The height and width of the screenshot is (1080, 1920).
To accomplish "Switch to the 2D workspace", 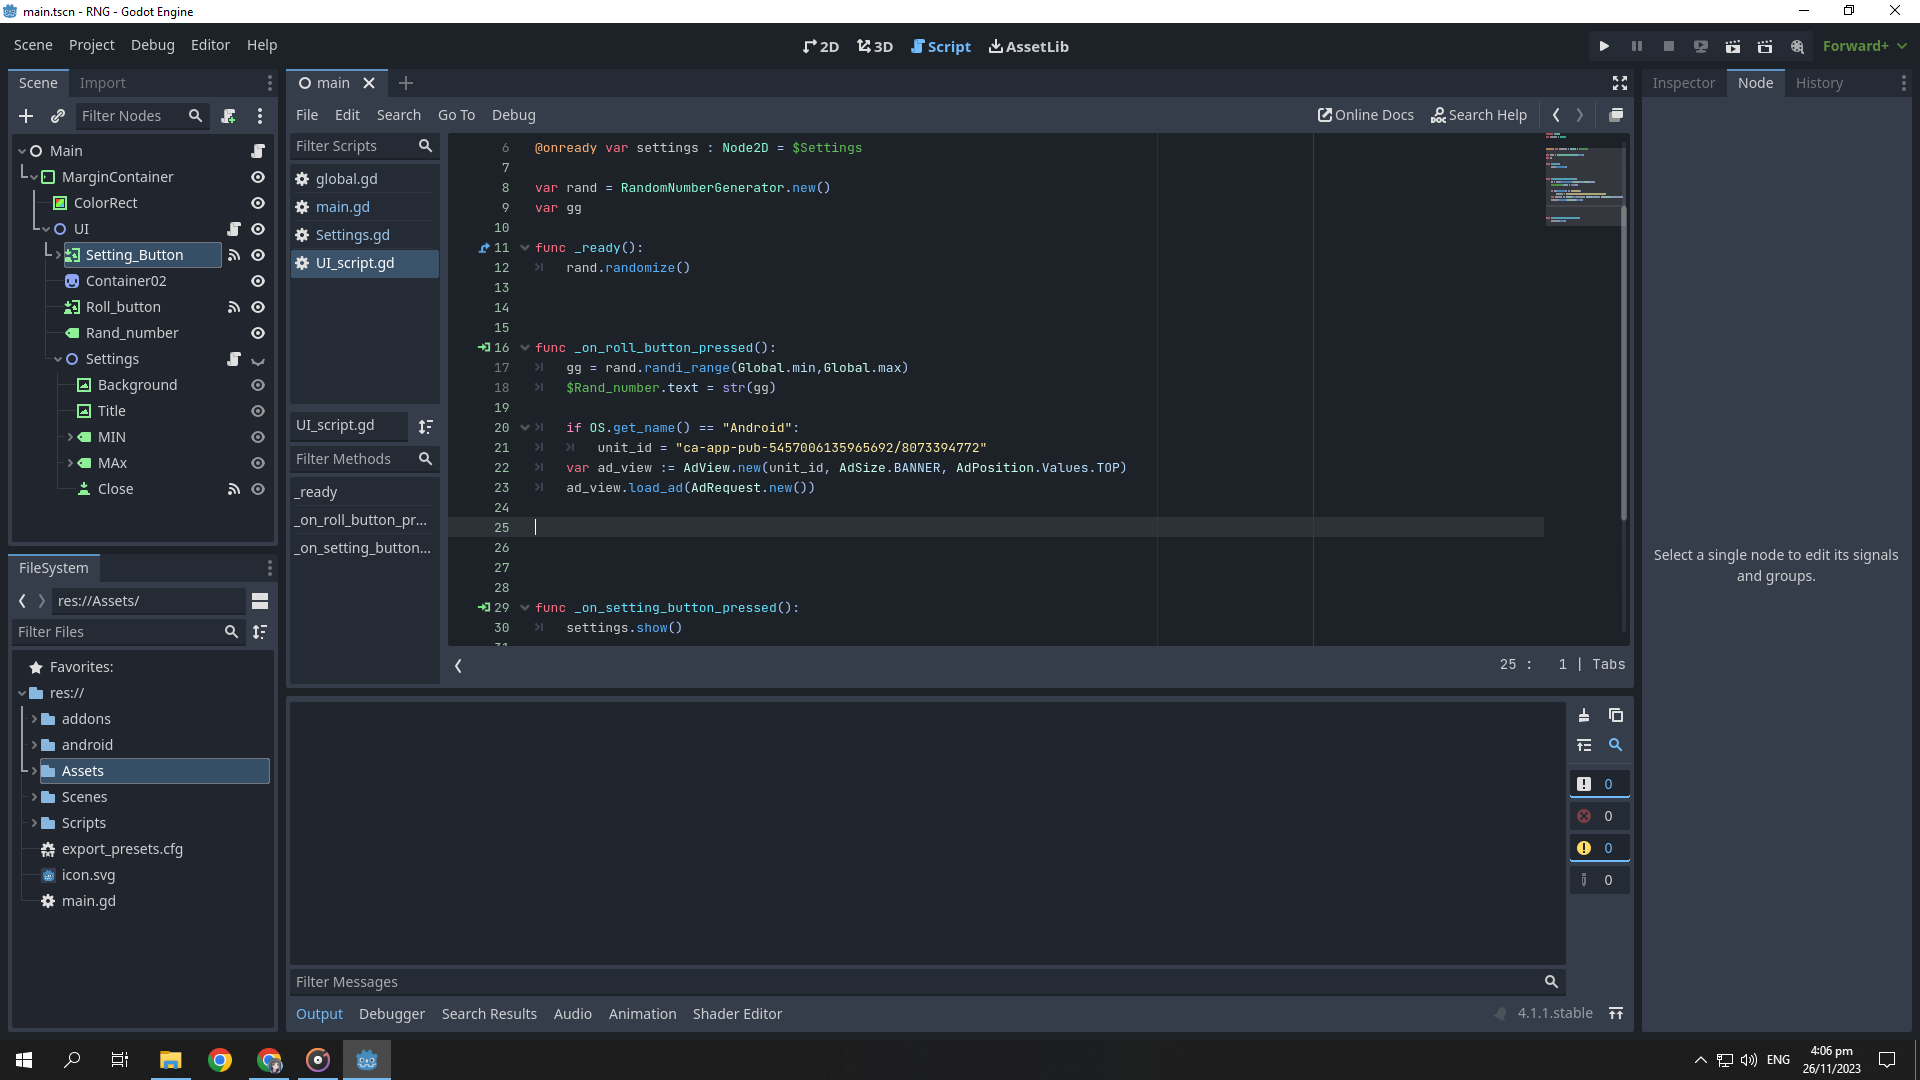I will [x=821, y=46].
